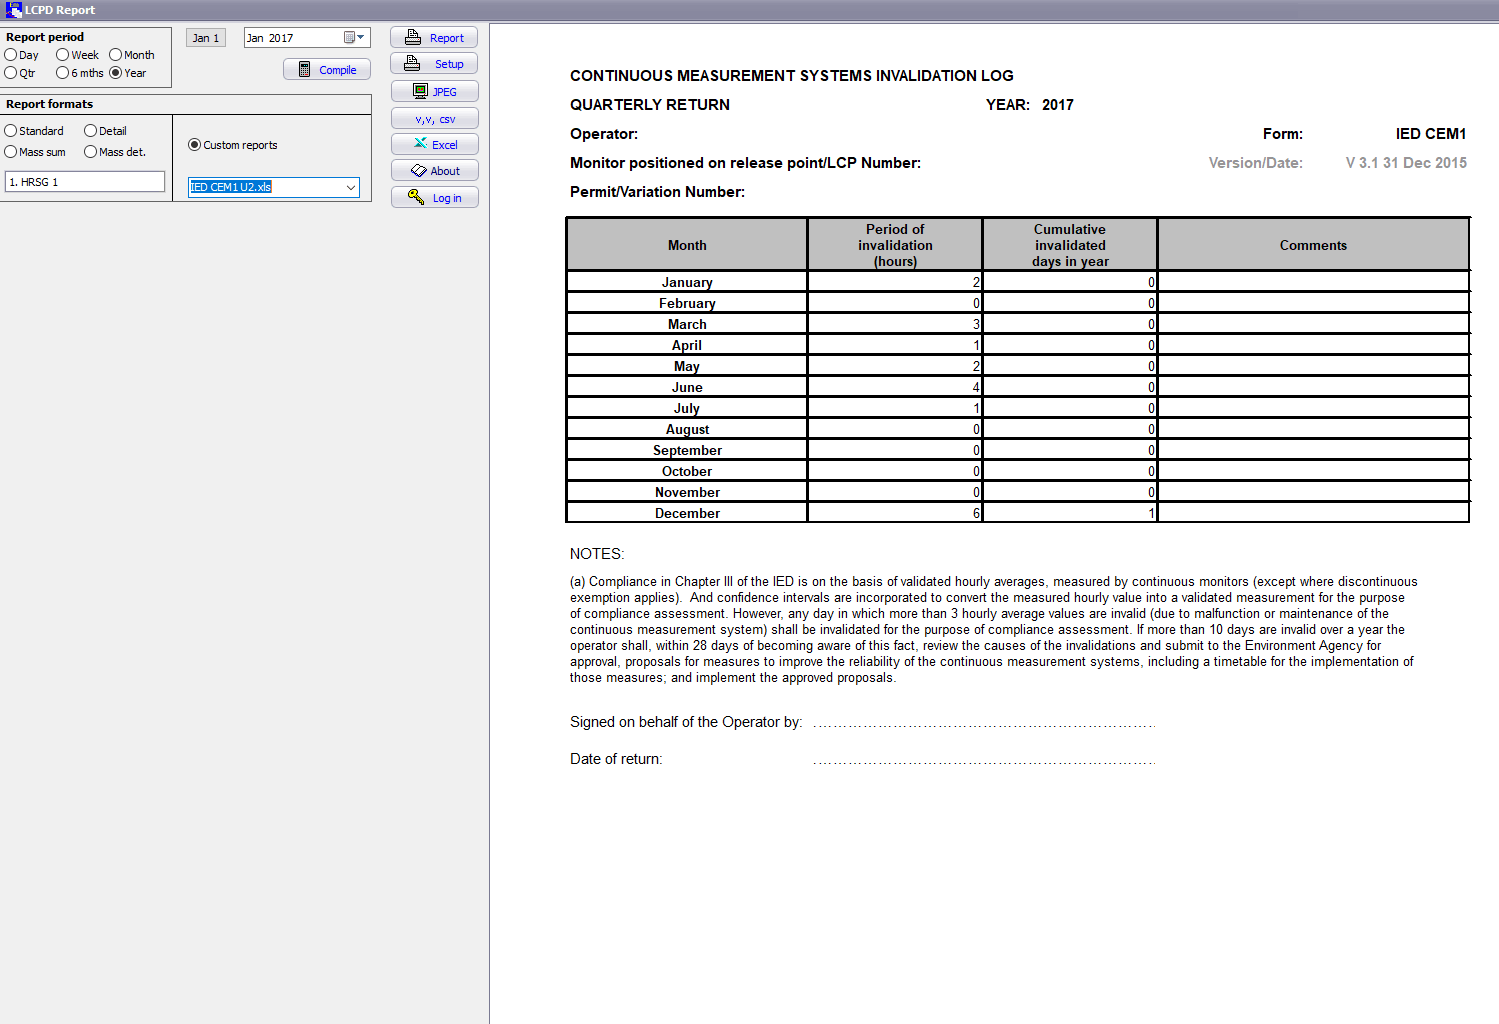Click the 1. HRSG 1 field
The image size is (1499, 1024).
coord(85,182)
